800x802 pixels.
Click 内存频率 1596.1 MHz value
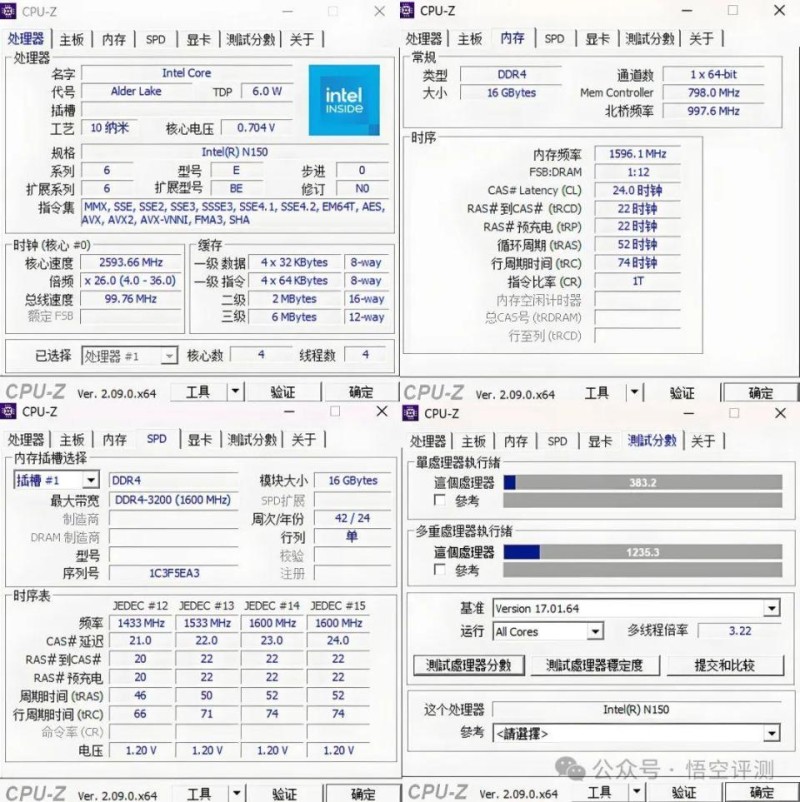coord(637,153)
